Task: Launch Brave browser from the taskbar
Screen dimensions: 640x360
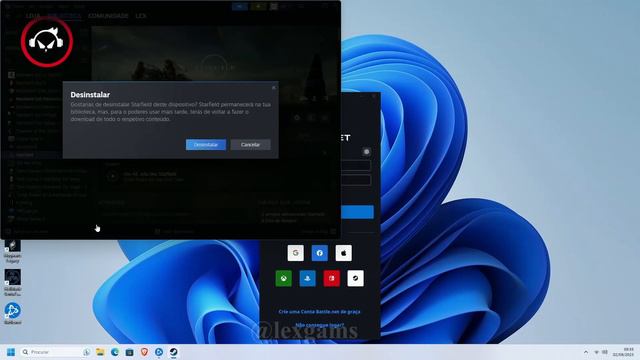Action: tap(144, 352)
